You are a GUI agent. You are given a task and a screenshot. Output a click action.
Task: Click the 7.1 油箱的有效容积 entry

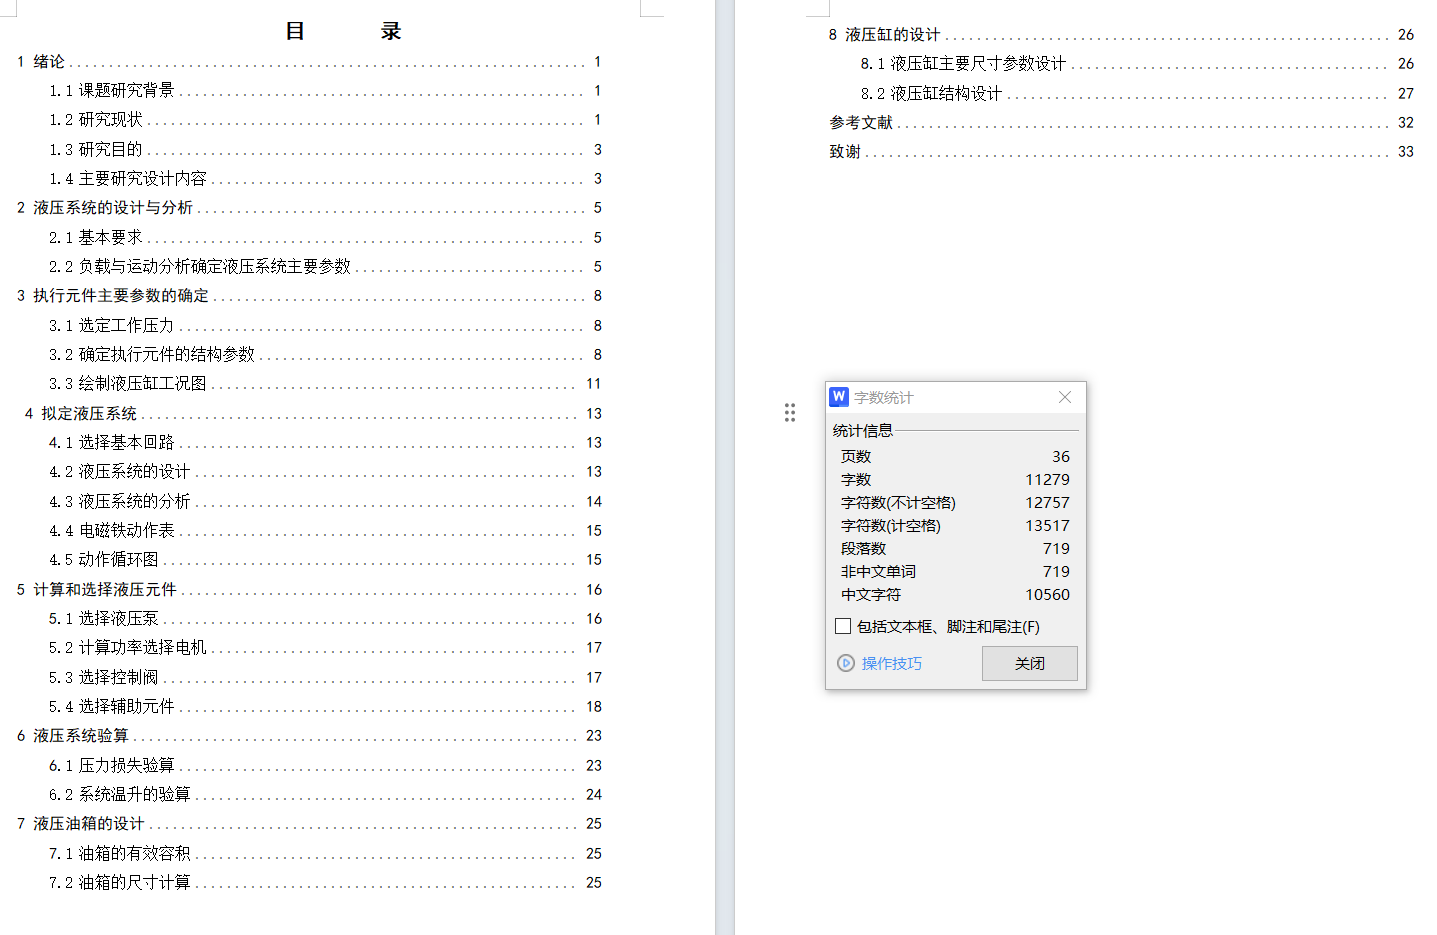point(325,853)
